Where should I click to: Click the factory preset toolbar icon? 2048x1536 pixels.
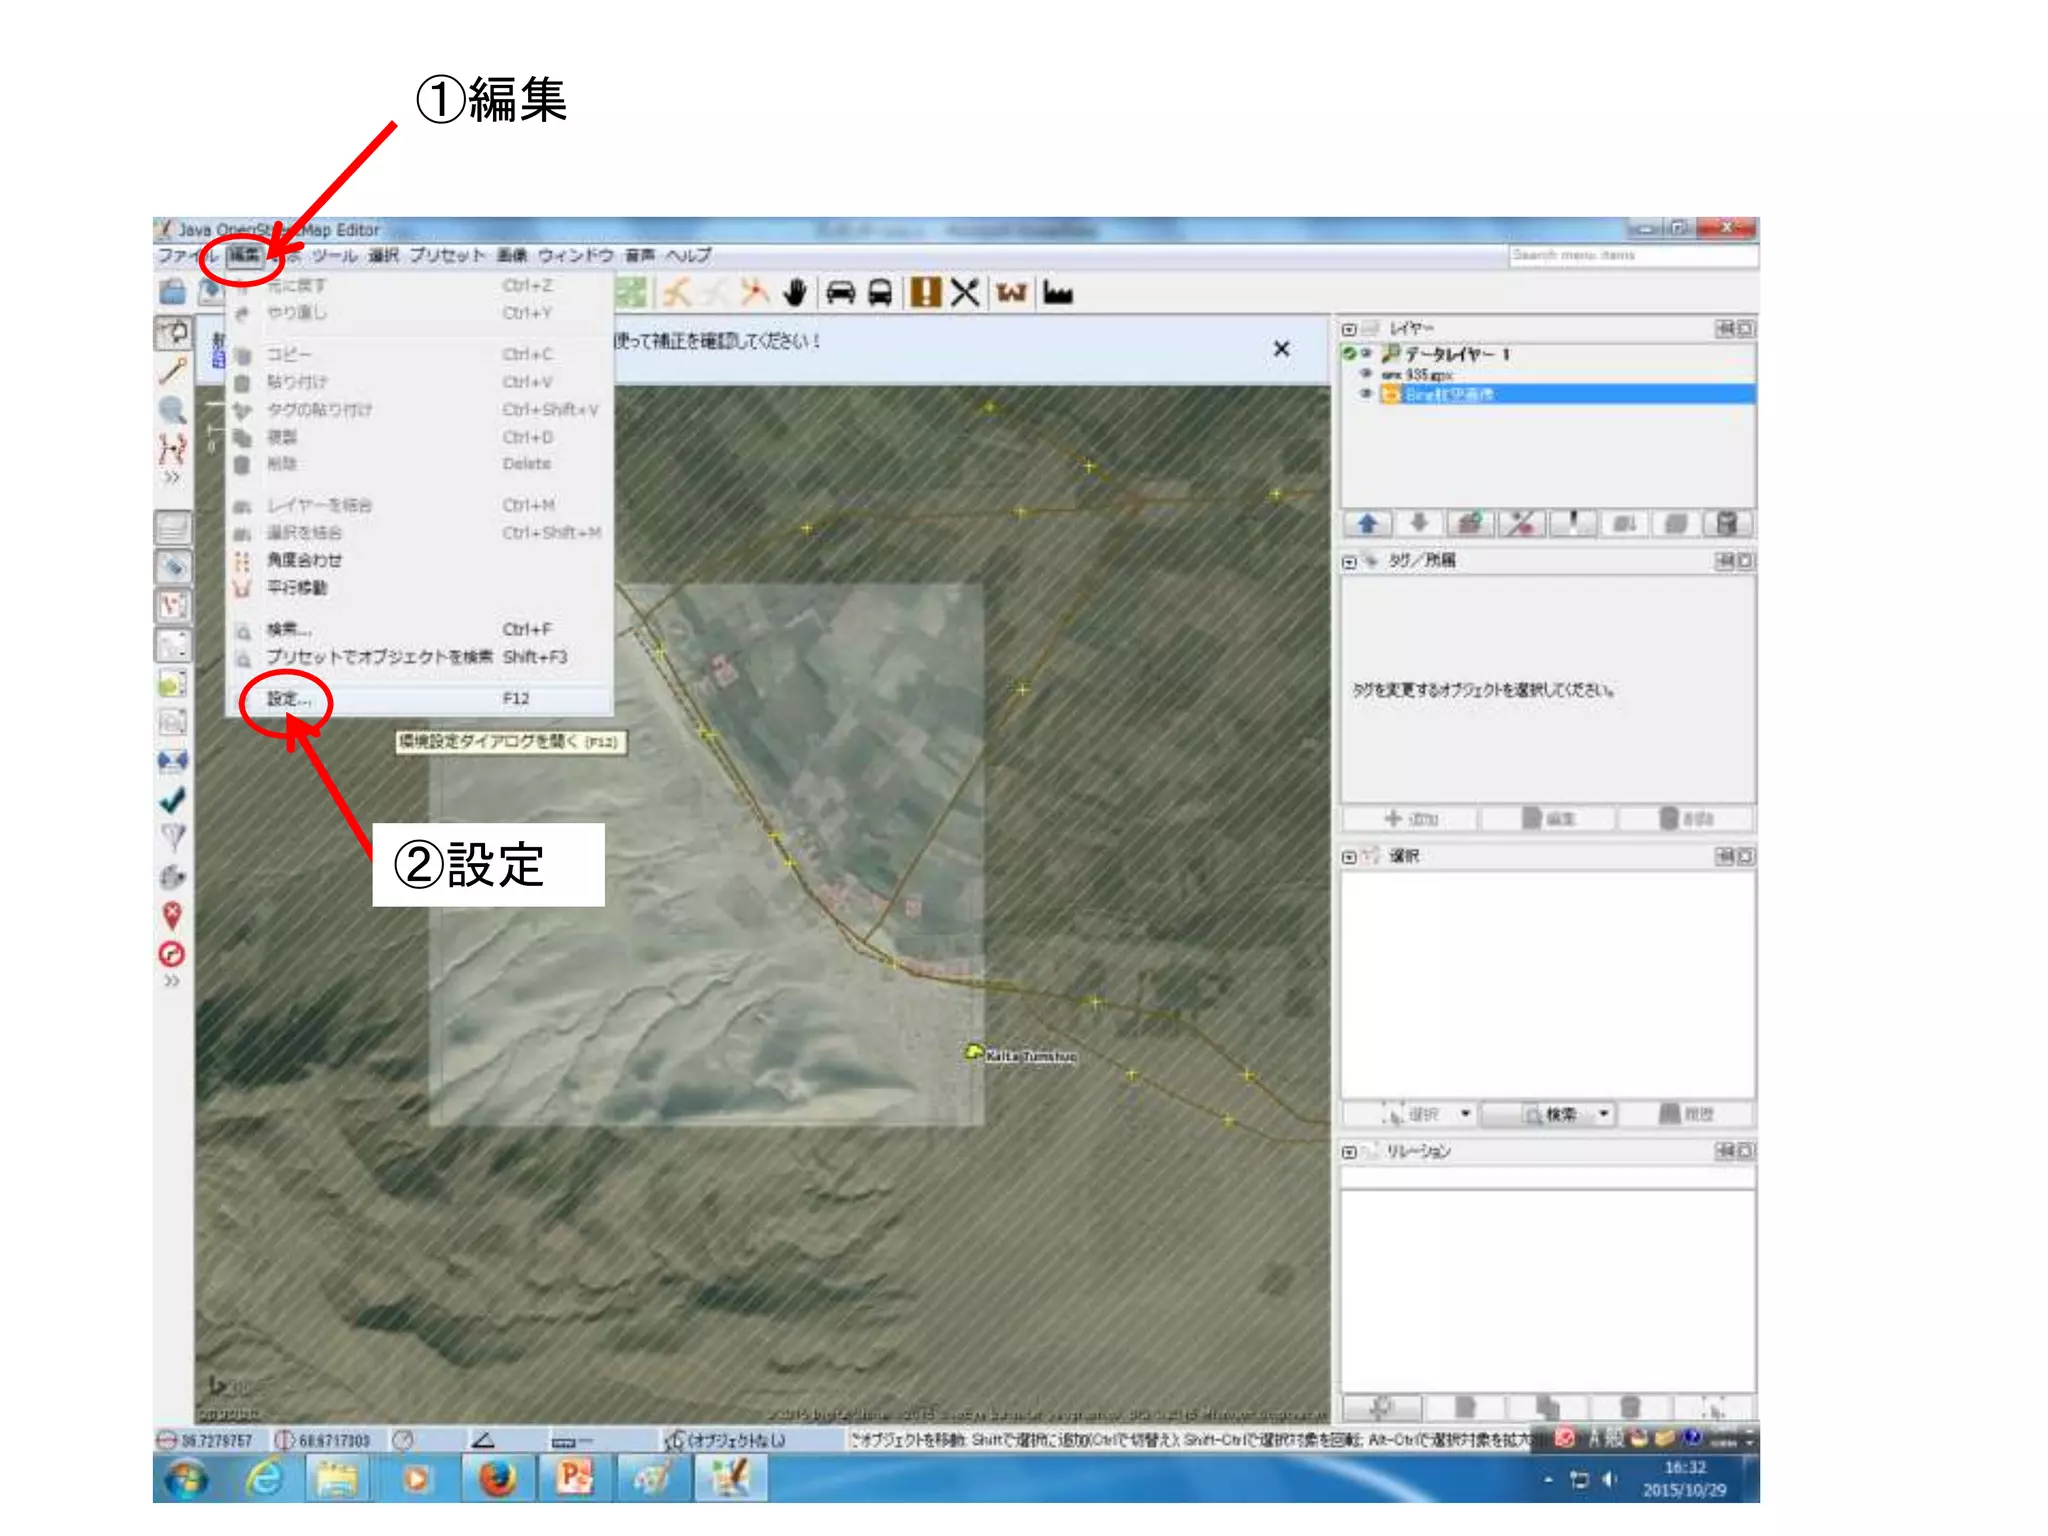tap(1058, 293)
